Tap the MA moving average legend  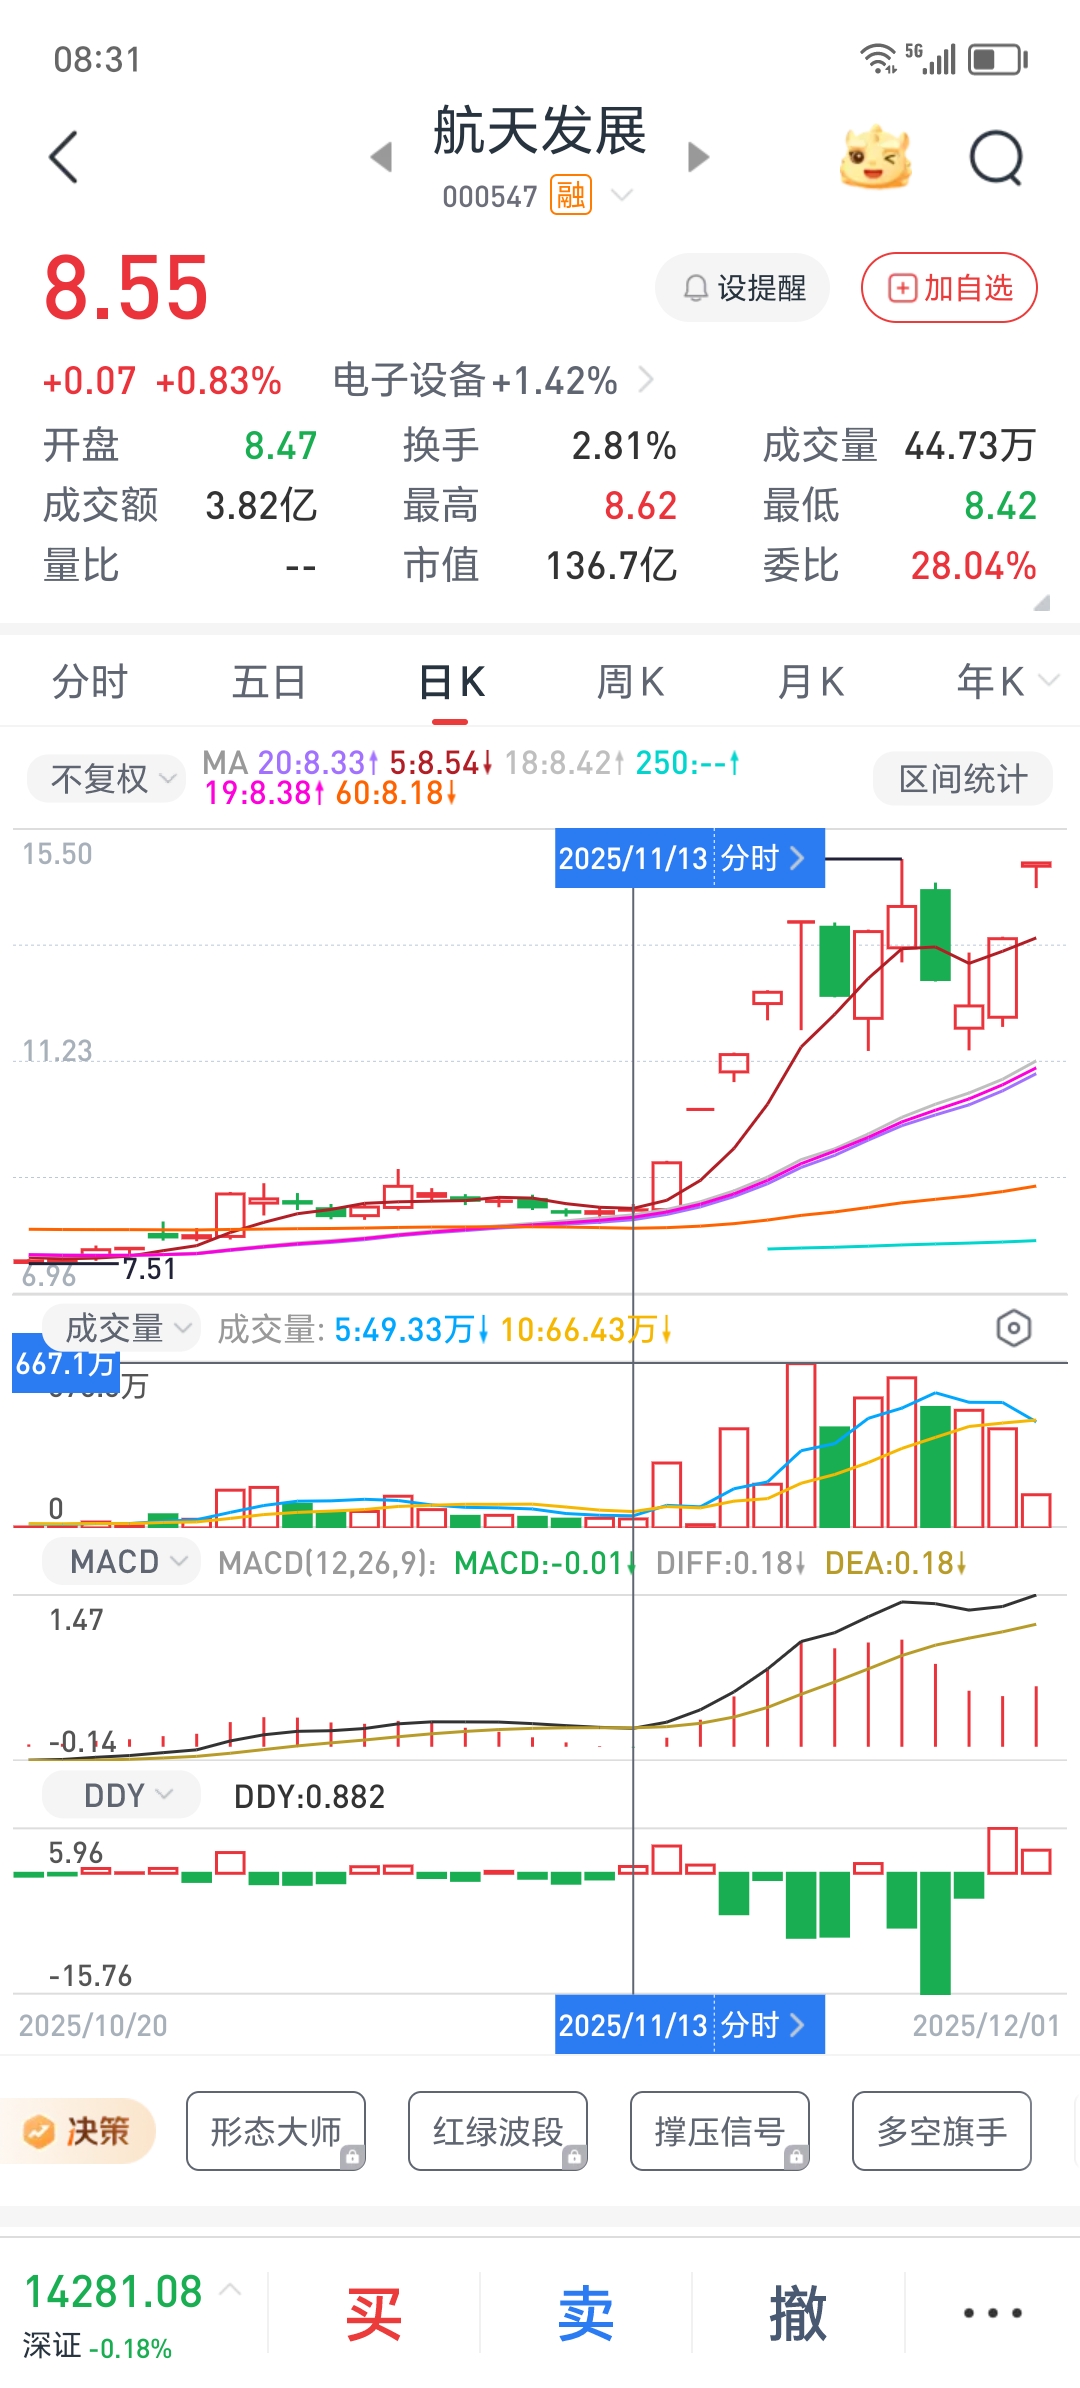470,777
